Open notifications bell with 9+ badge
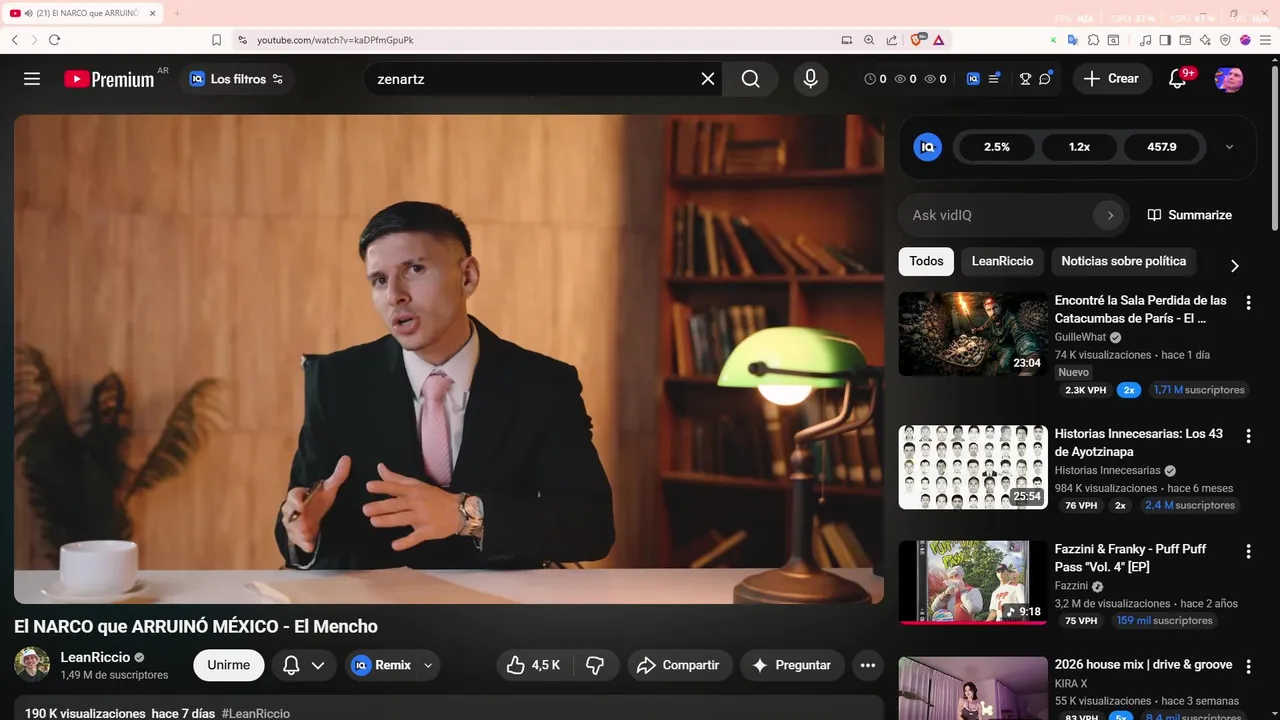 (1178, 79)
